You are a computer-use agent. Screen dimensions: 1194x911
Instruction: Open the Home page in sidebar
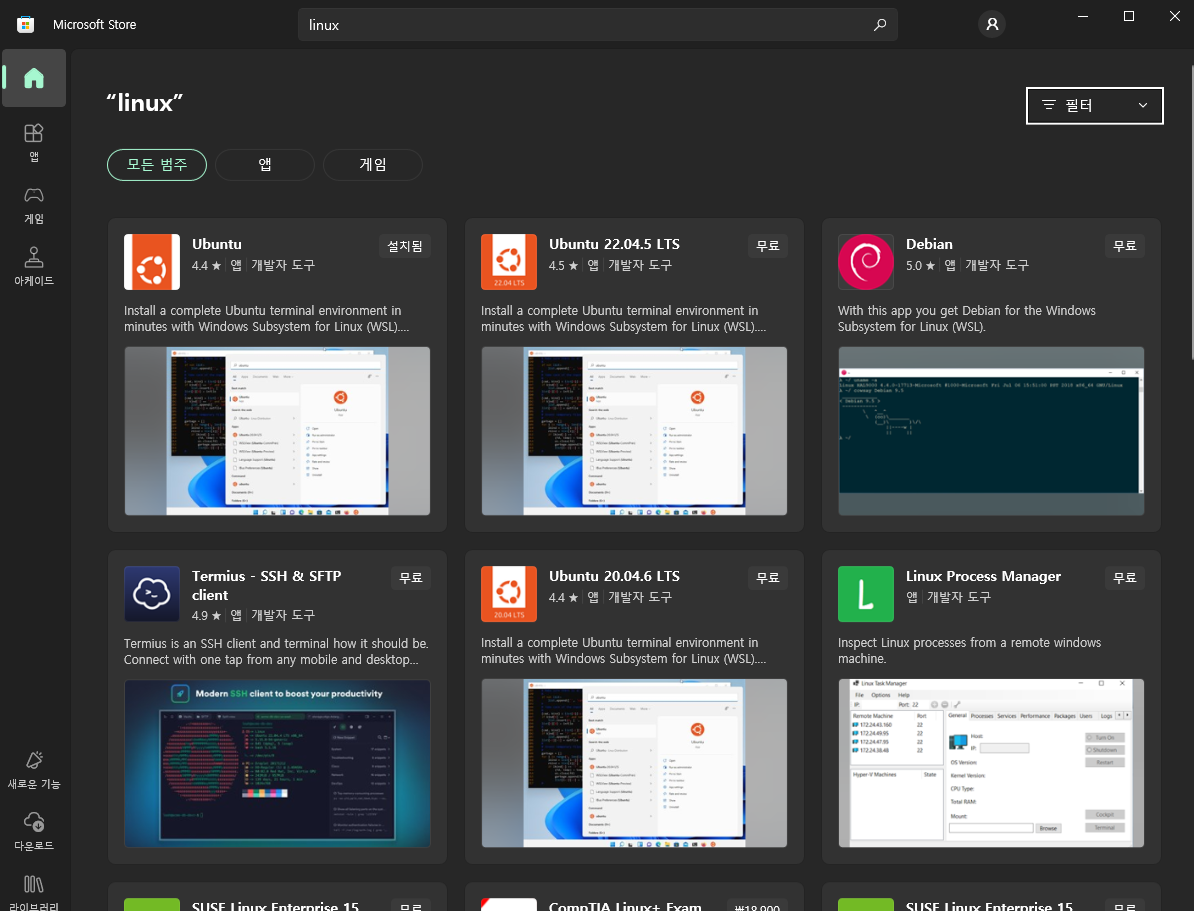34,78
